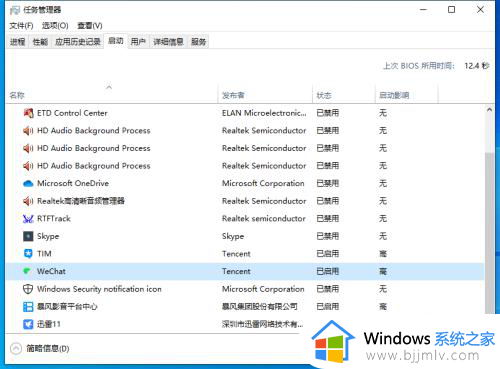Switch to the 详细信息 tab
This screenshot has height=369, width=500.
coord(168,42)
